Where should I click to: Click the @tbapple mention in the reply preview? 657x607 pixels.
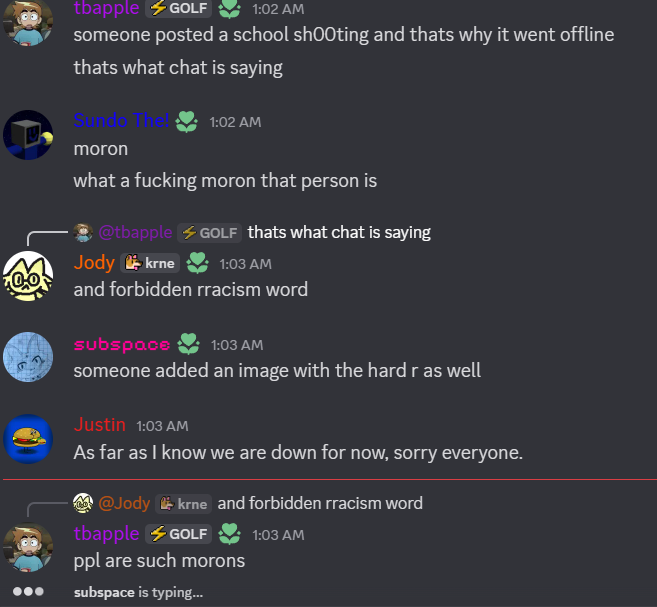click(135, 232)
